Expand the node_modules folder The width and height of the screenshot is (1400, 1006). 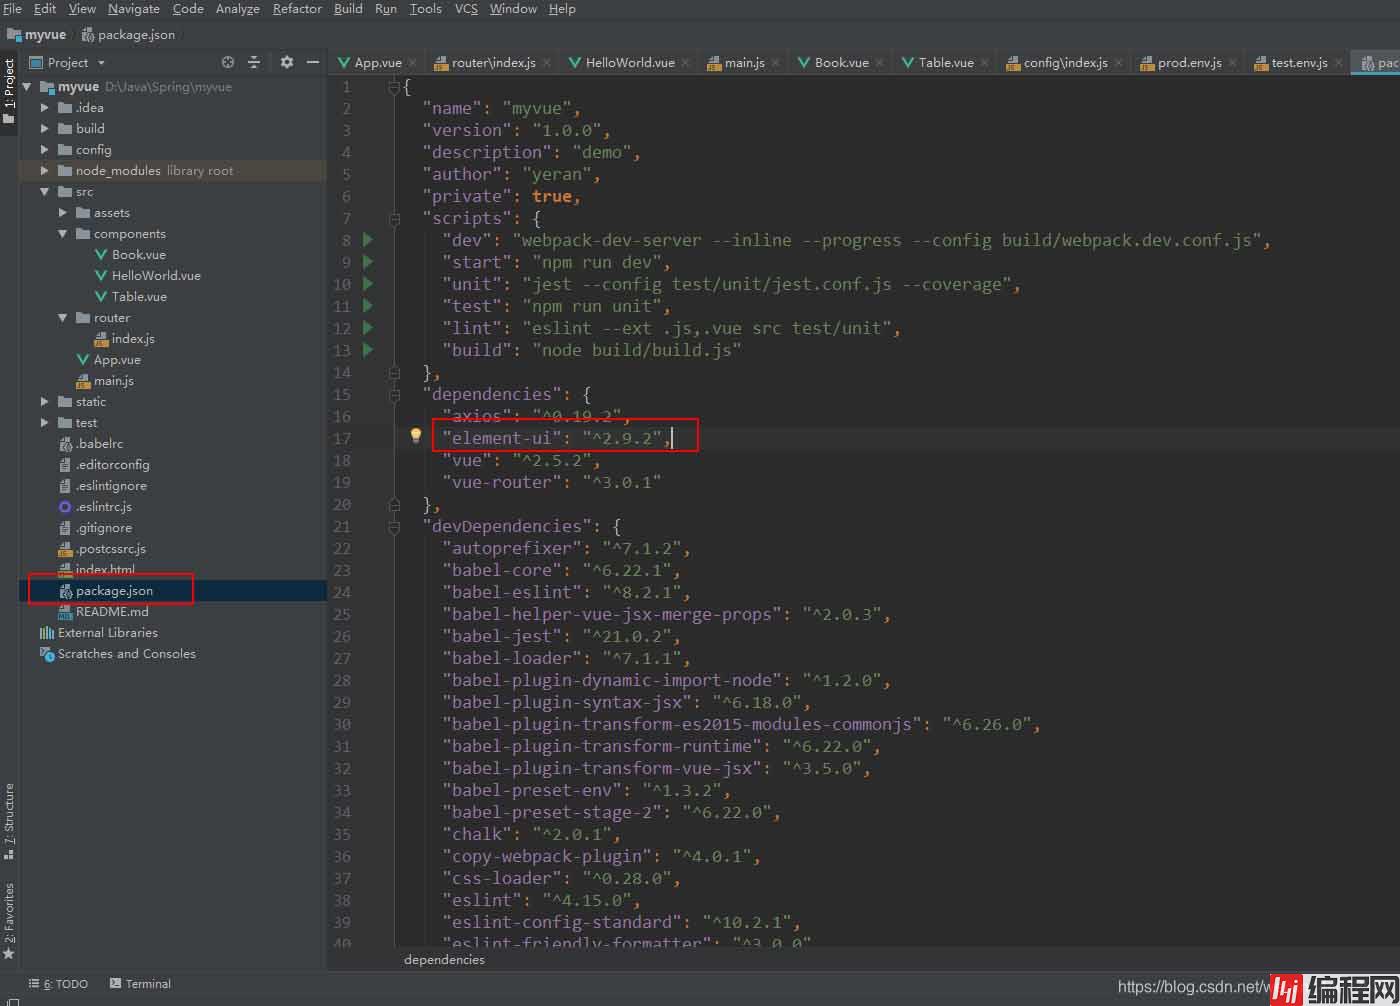pyautogui.click(x=44, y=170)
